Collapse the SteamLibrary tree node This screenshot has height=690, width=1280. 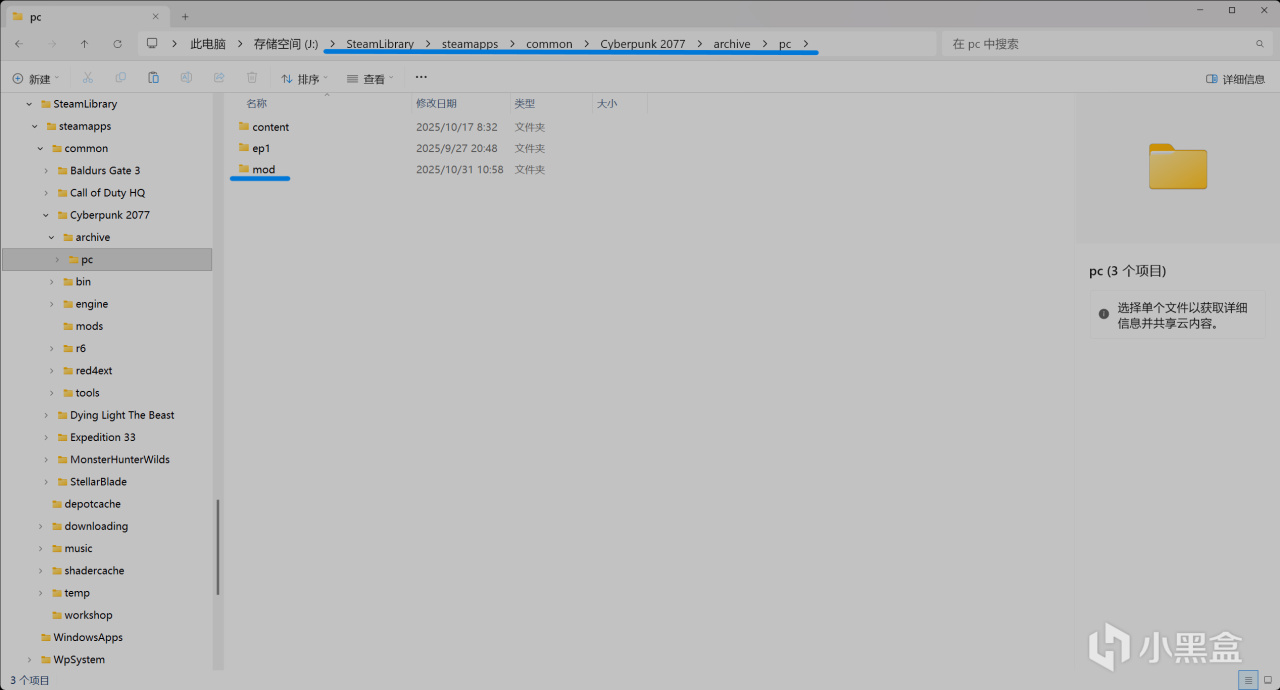pos(29,104)
